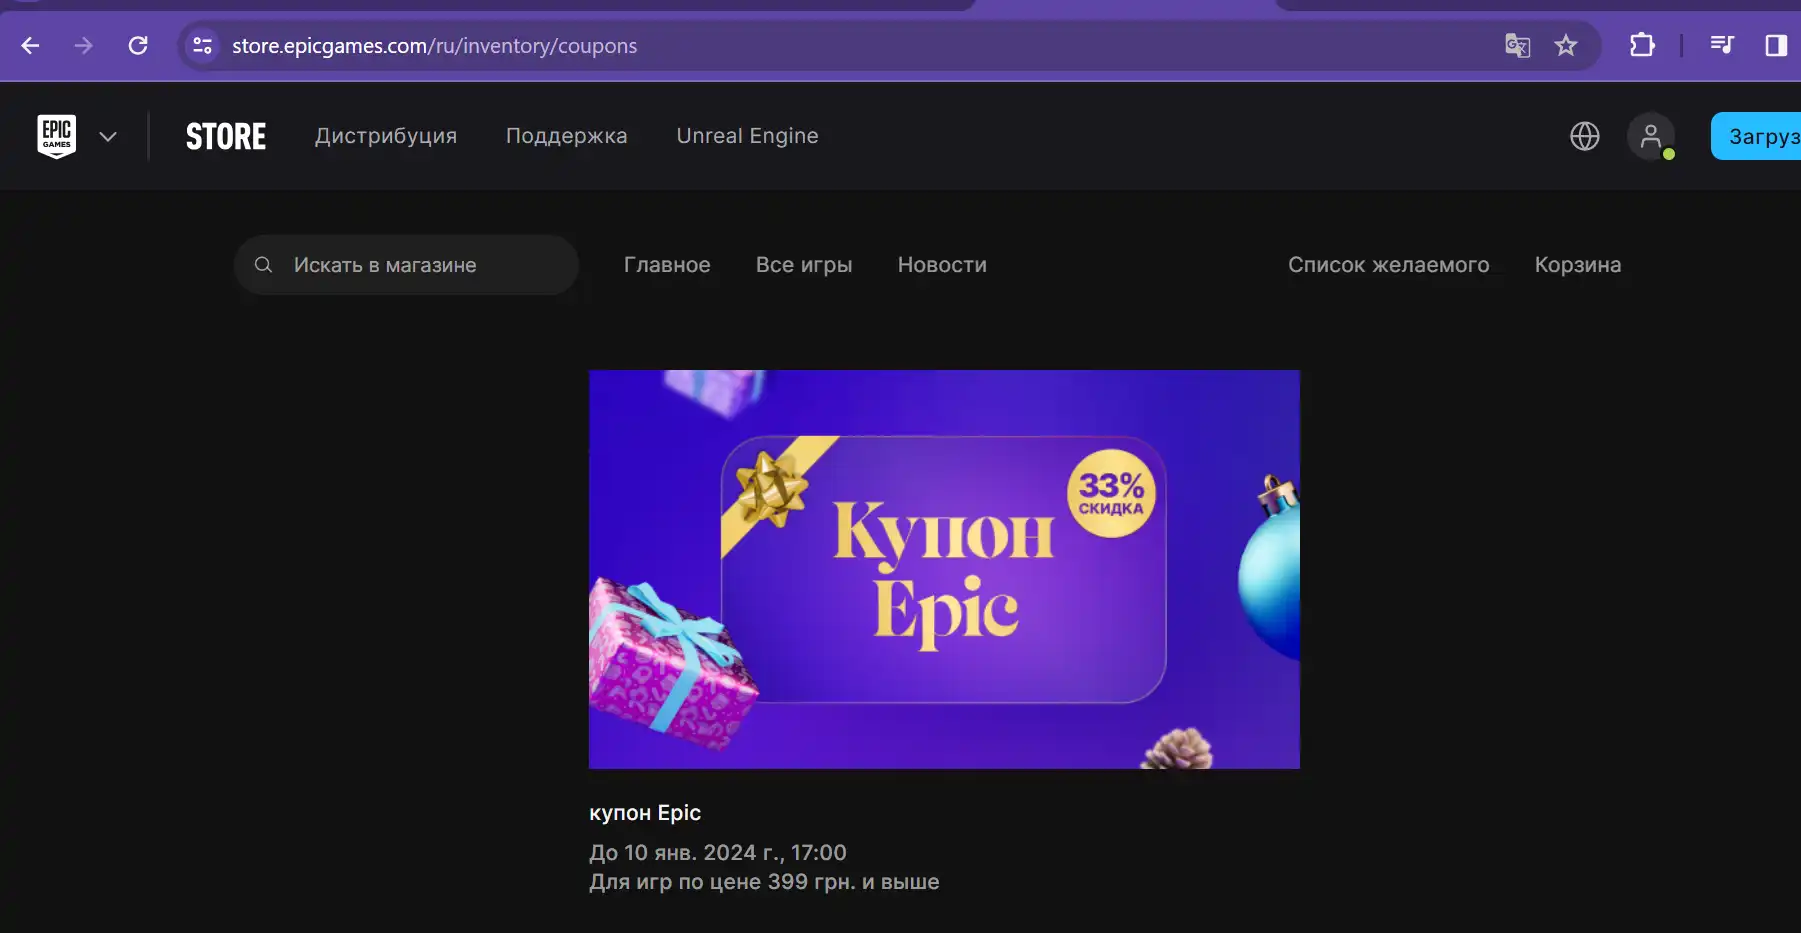The height and width of the screenshot is (933, 1801).
Task: Switch to the Все игры tab
Action: pyautogui.click(x=804, y=265)
